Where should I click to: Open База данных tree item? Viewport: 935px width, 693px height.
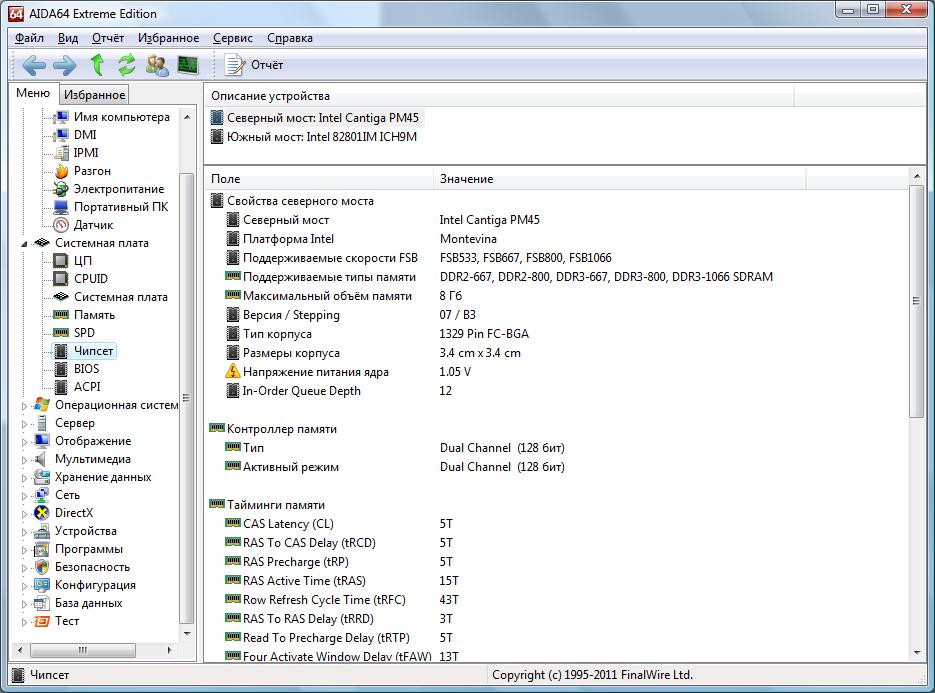pyautogui.click(x=88, y=603)
